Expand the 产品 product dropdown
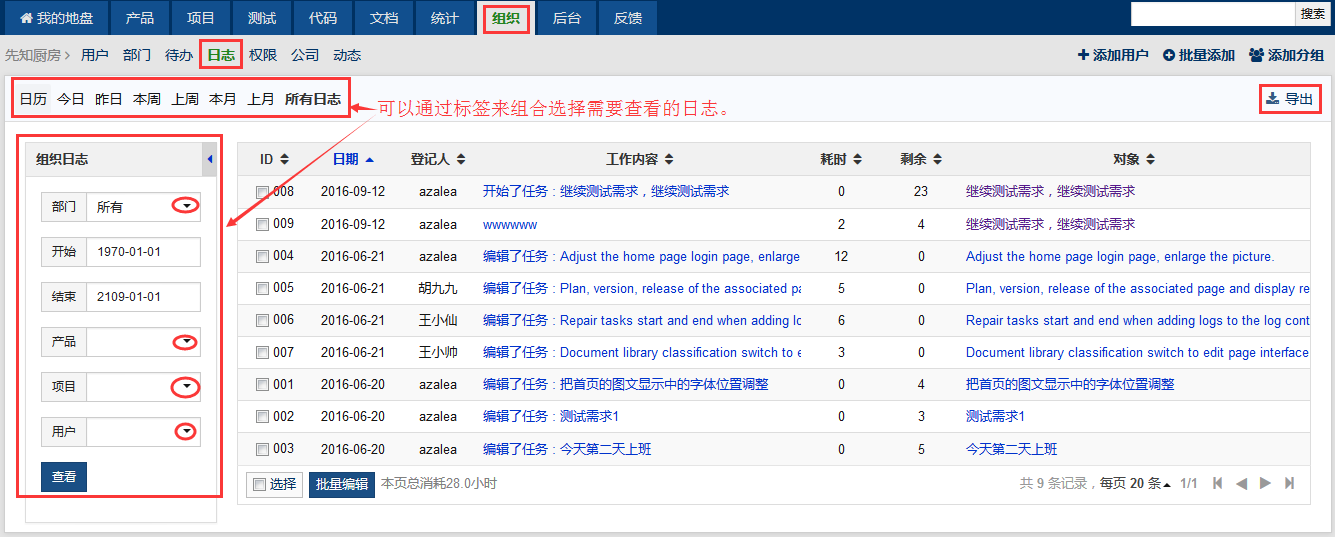 point(185,342)
